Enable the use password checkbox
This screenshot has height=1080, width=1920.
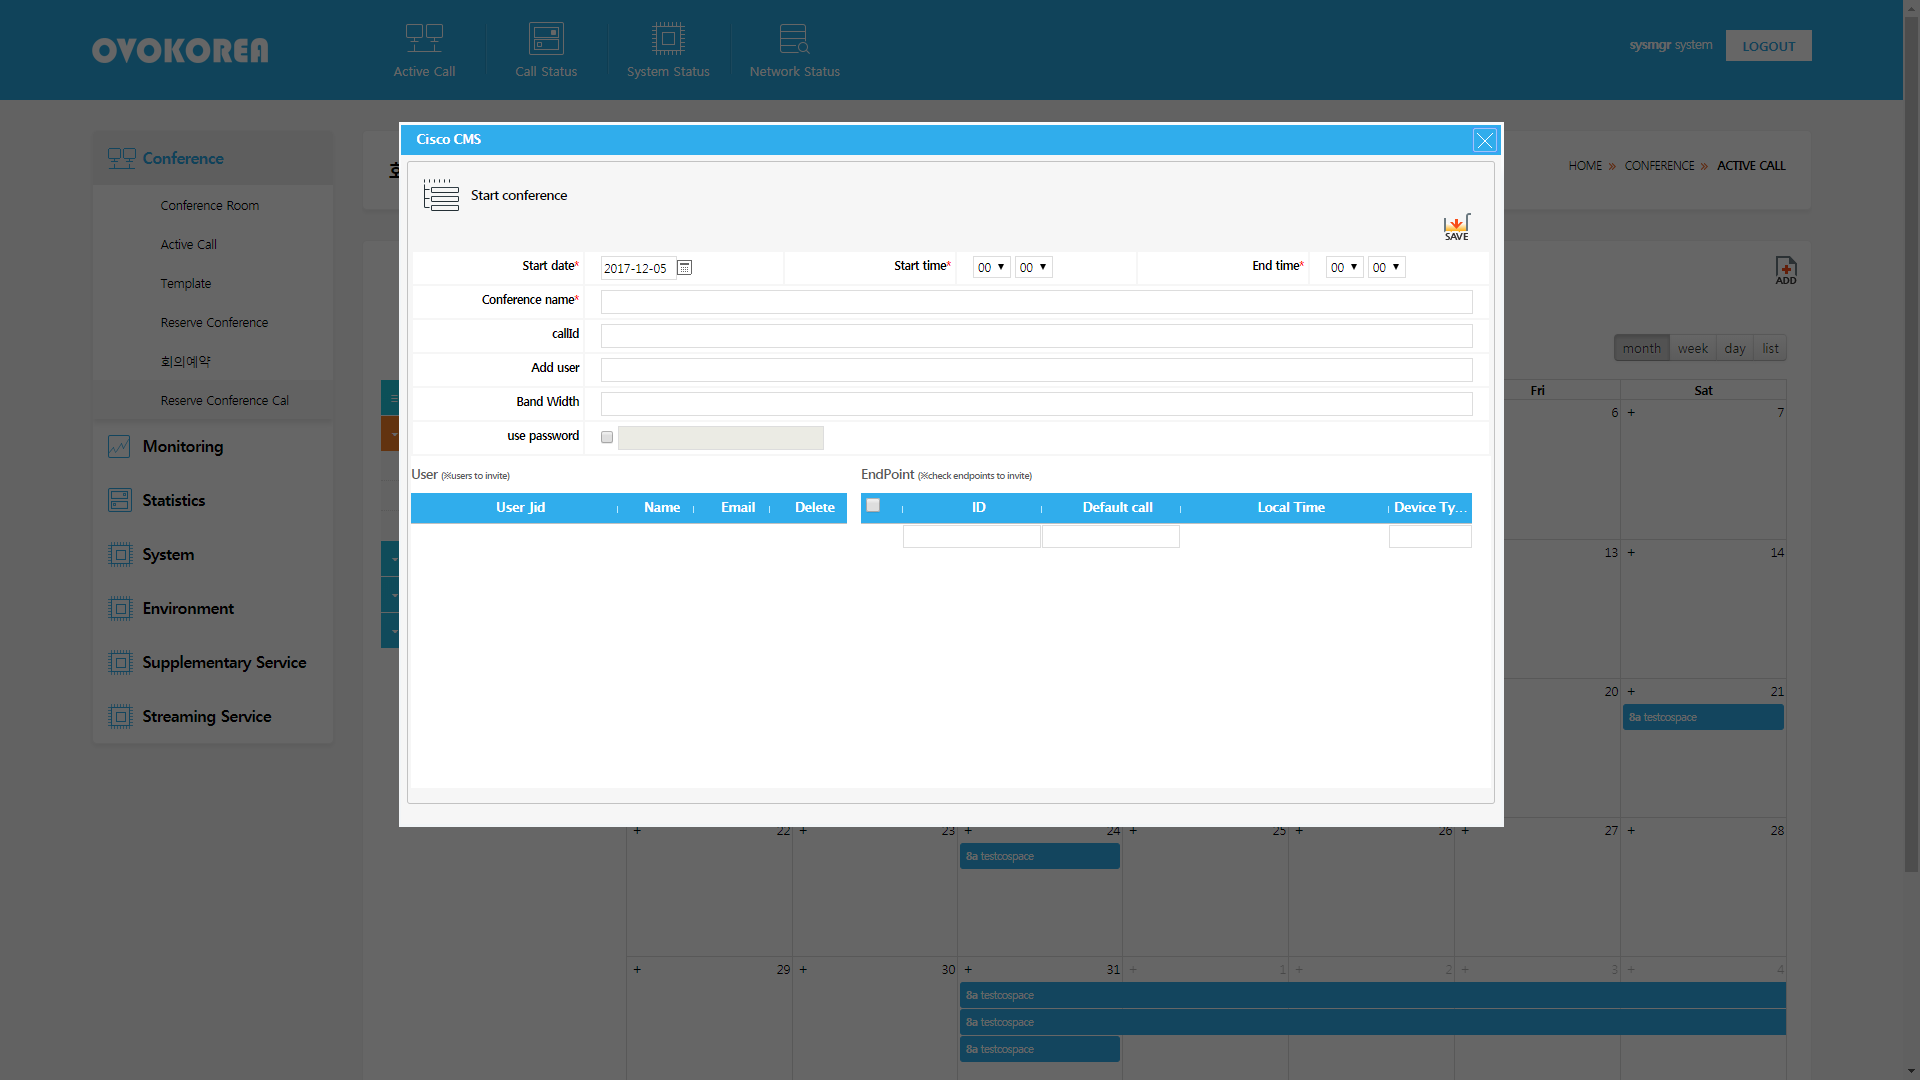(607, 437)
